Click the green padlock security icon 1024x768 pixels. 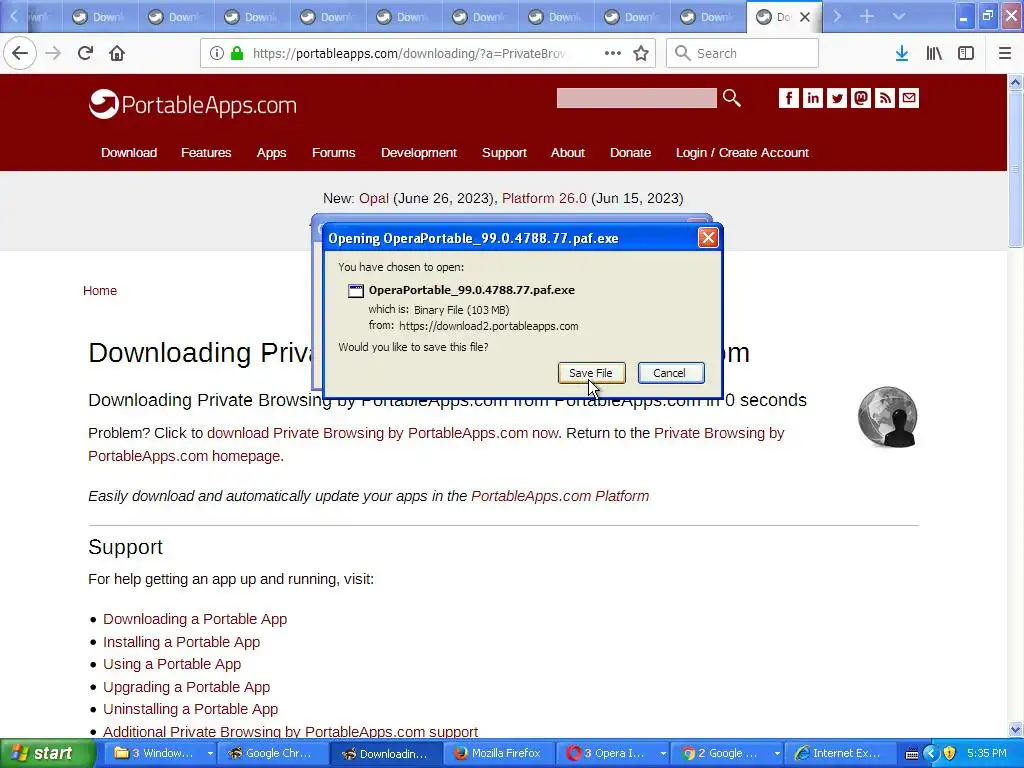coord(236,53)
